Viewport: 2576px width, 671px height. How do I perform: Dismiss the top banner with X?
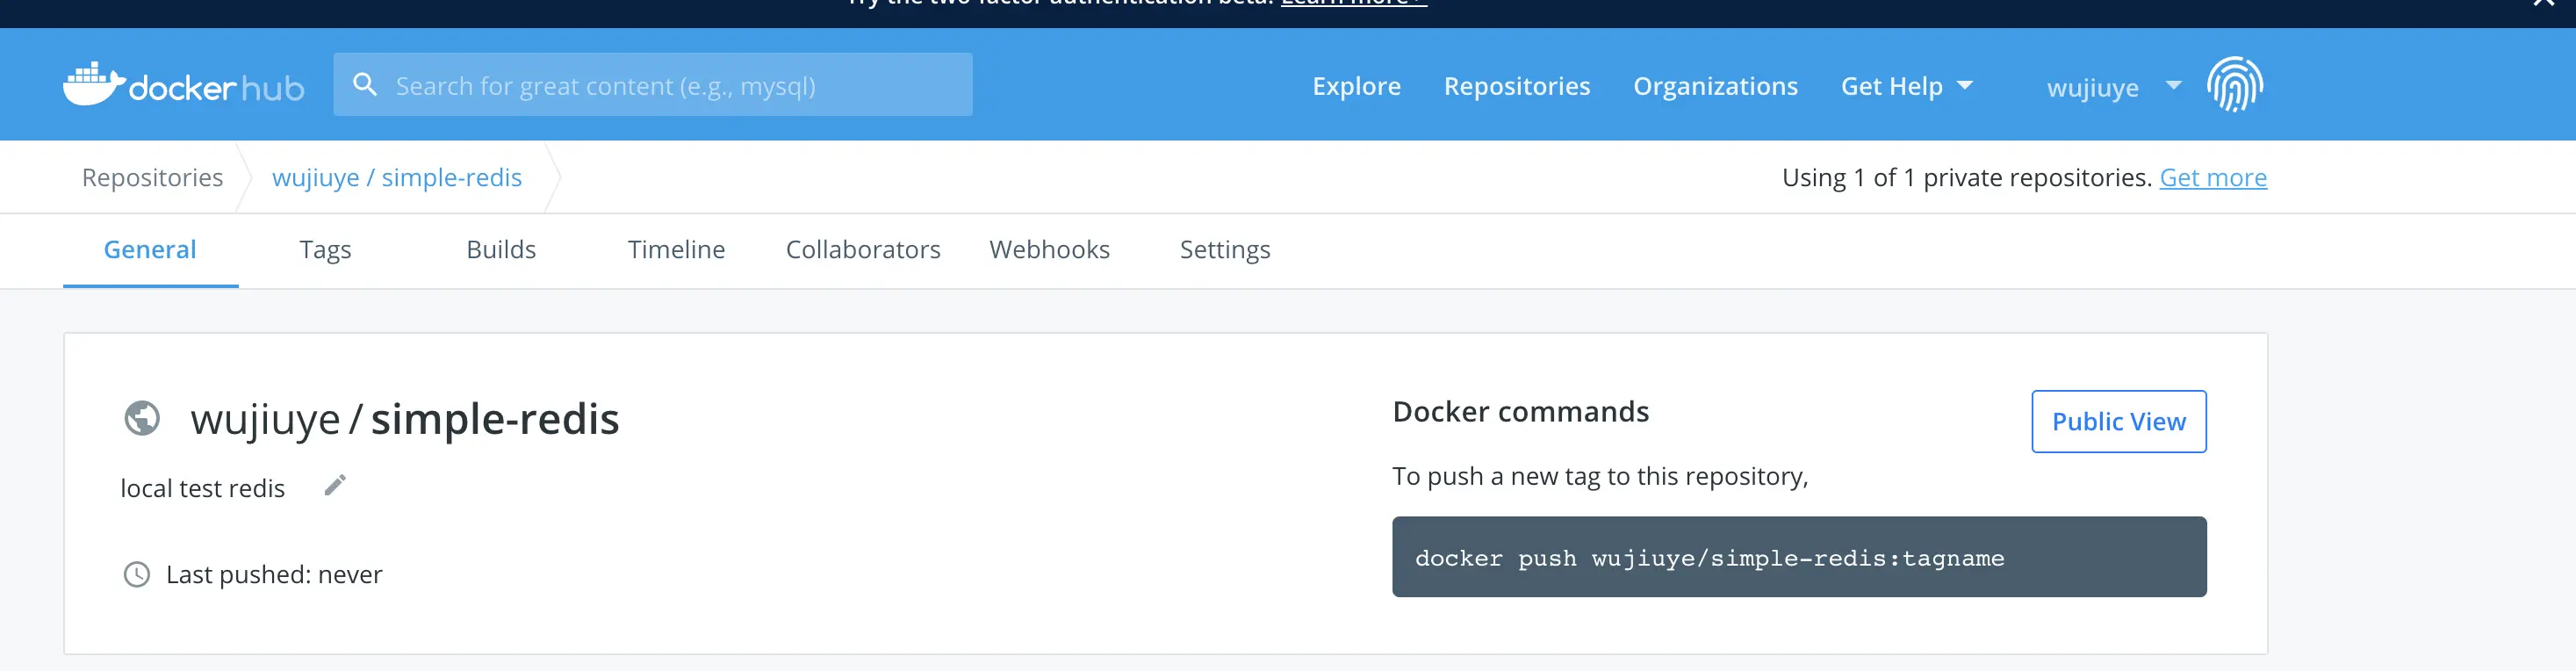pyautogui.click(x=2543, y=4)
